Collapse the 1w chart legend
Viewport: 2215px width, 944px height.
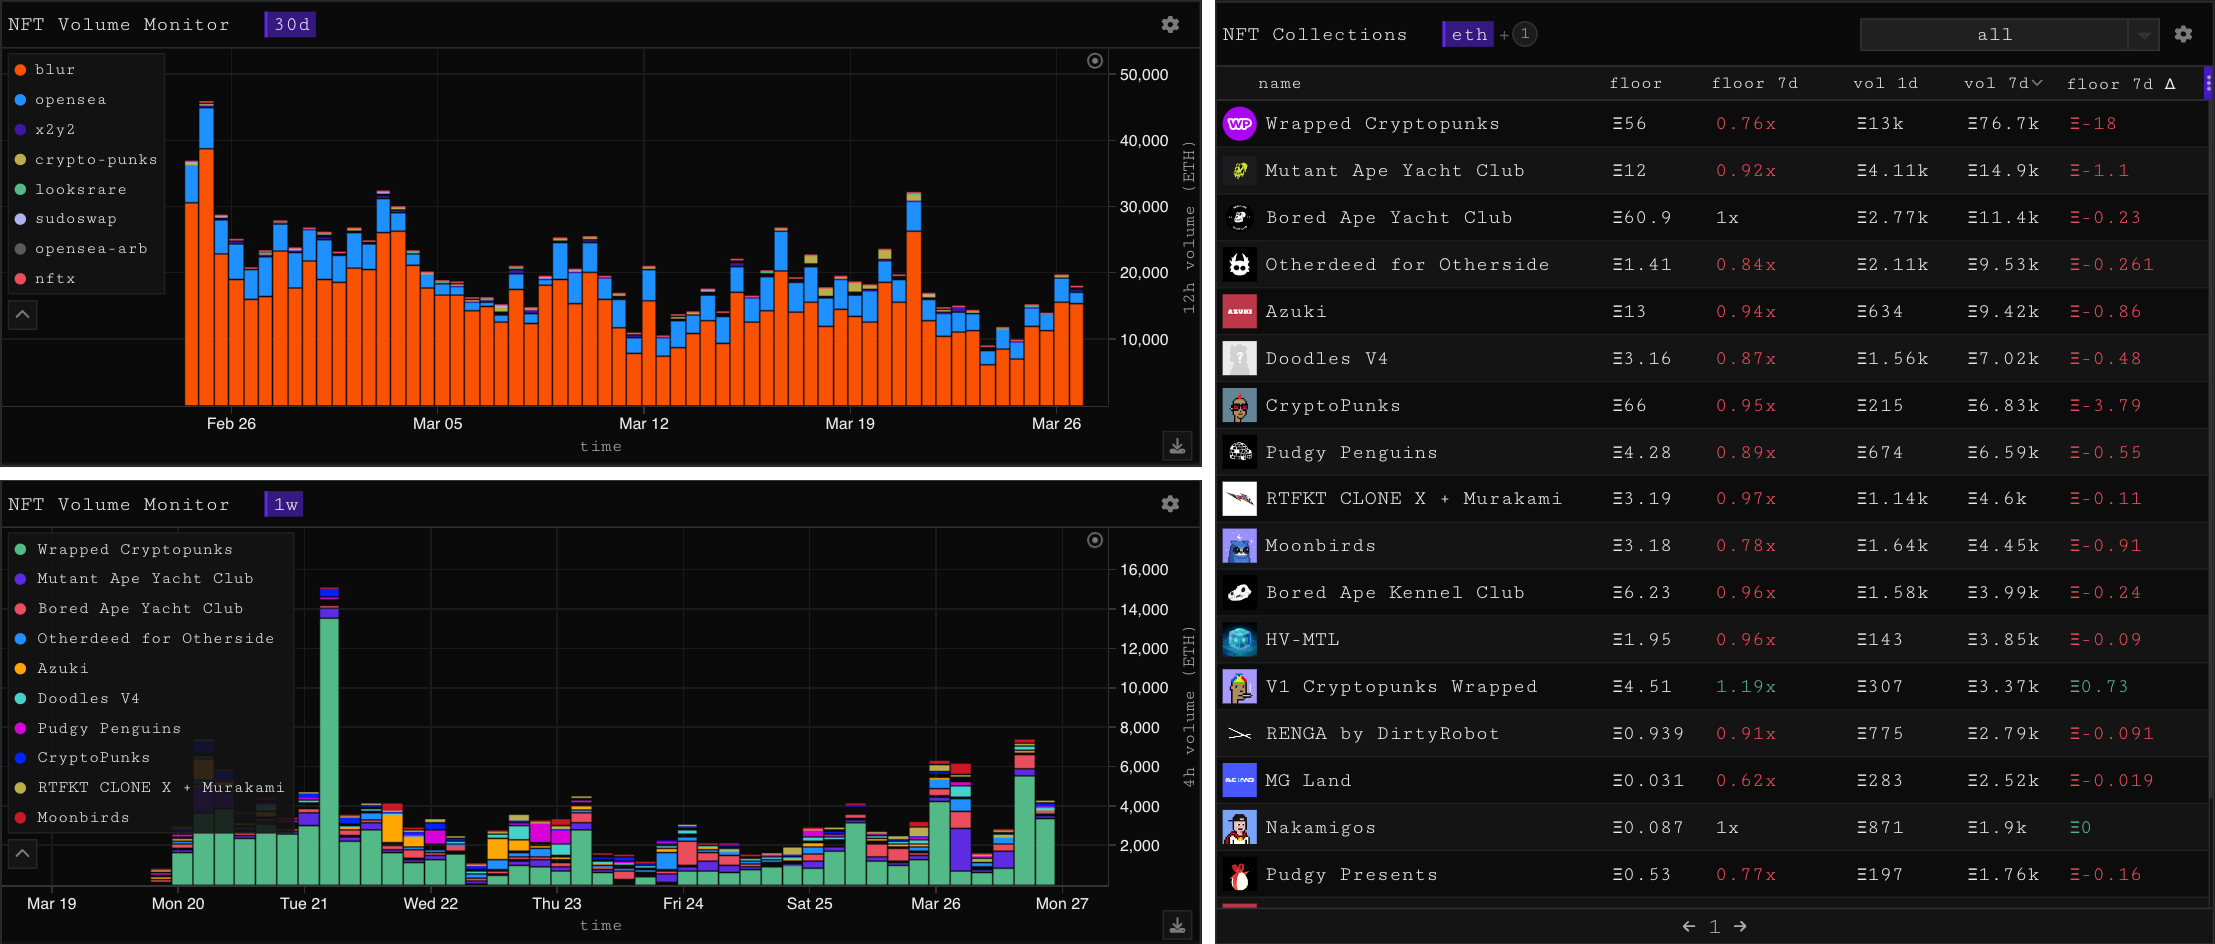[x=23, y=854]
